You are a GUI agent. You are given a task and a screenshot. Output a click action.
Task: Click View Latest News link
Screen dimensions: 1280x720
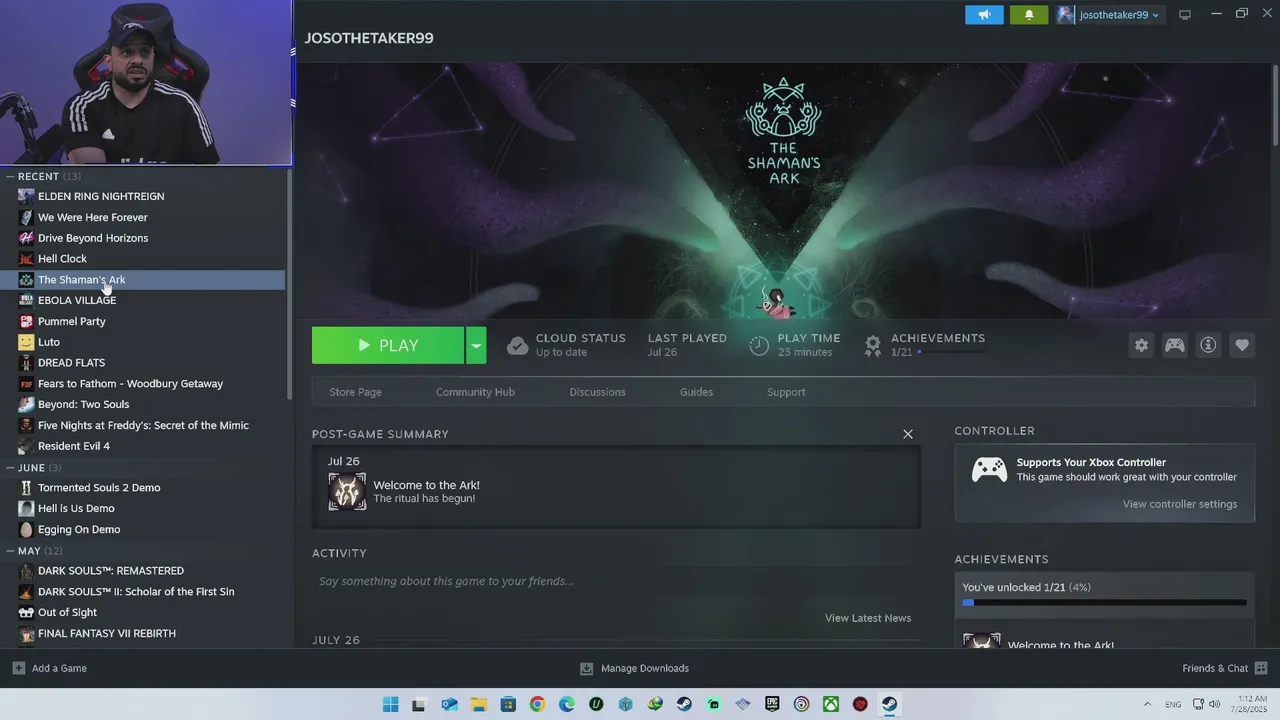pos(868,618)
